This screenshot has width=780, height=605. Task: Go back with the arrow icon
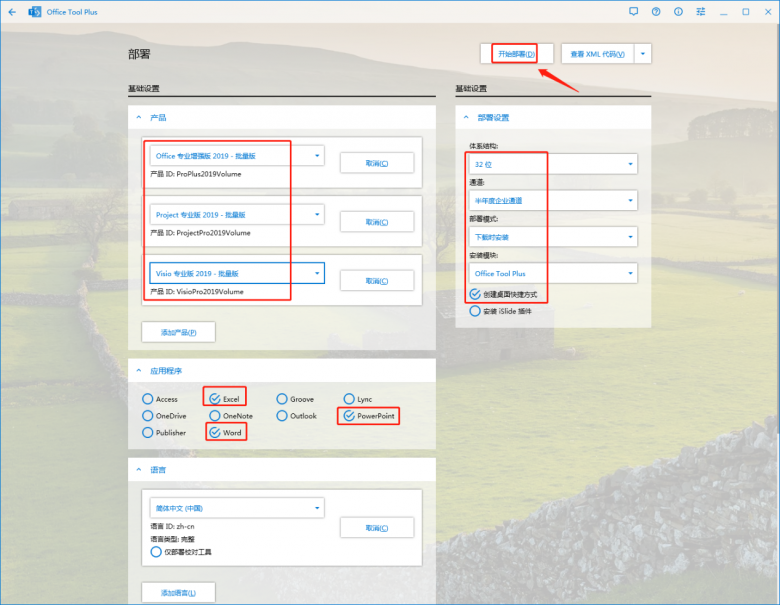click(12, 12)
